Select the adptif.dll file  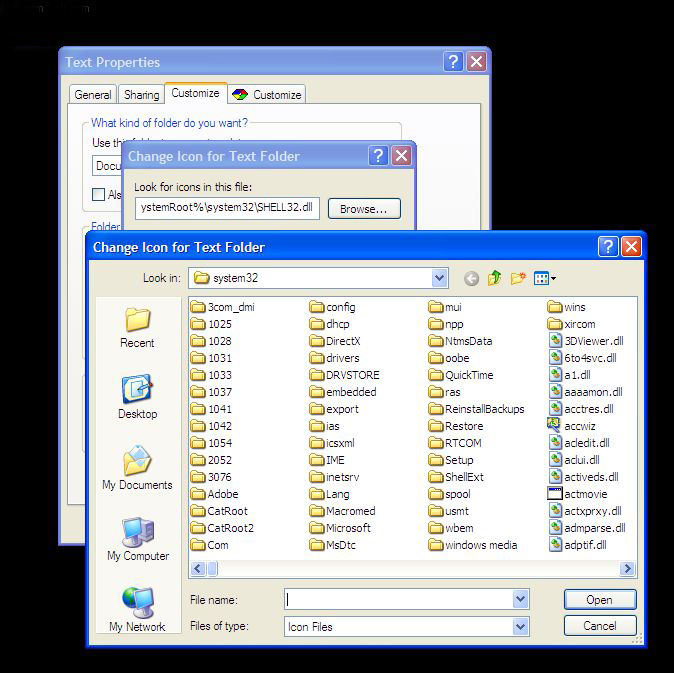(x=578, y=545)
